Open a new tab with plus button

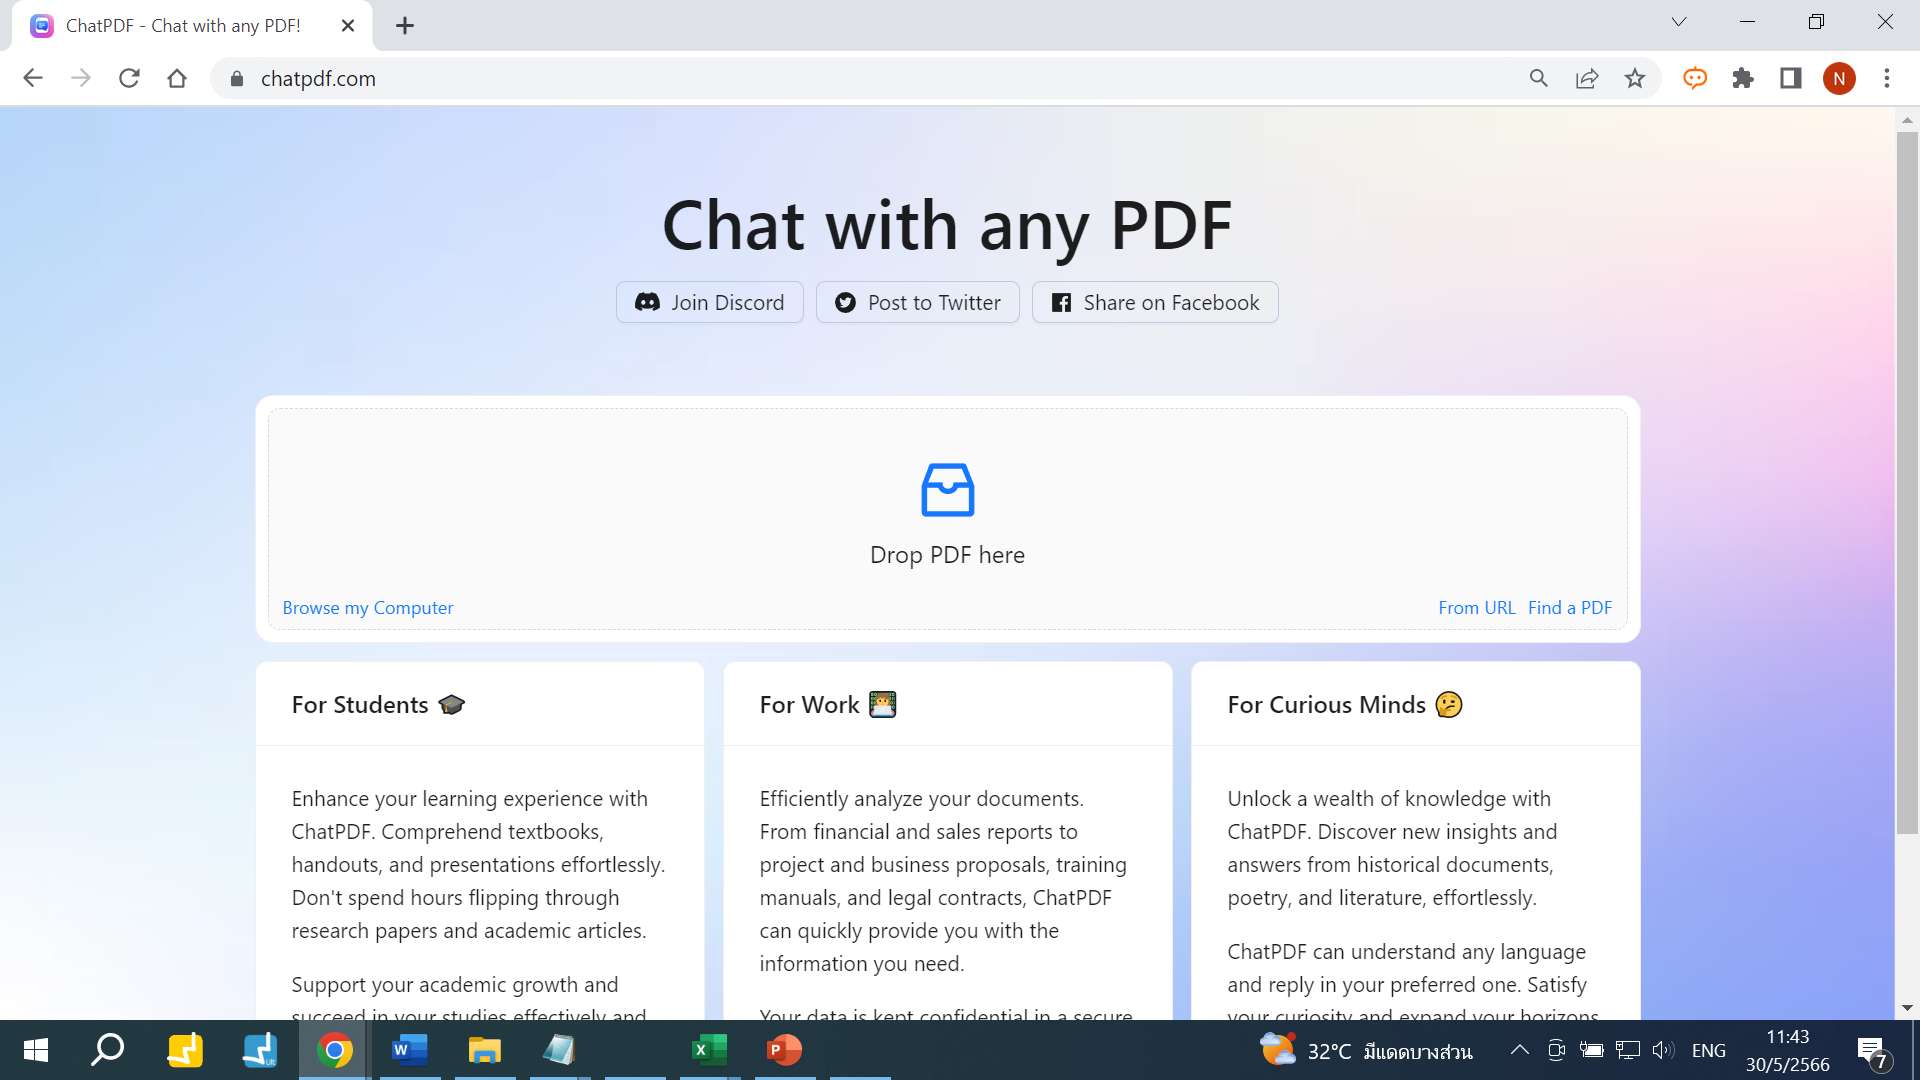pos(405,26)
